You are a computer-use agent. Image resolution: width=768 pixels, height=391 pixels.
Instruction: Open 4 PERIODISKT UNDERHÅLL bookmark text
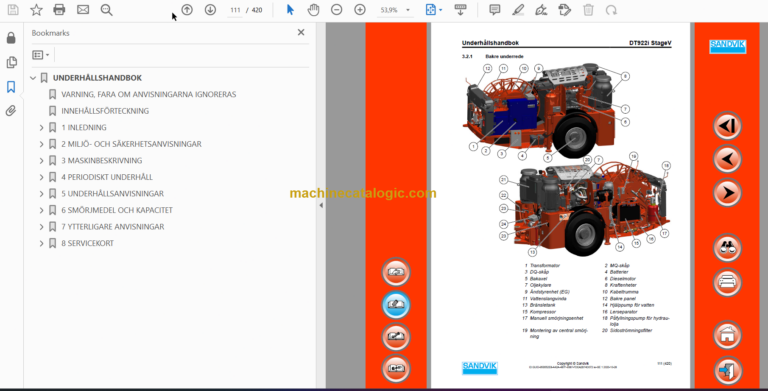click(107, 177)
